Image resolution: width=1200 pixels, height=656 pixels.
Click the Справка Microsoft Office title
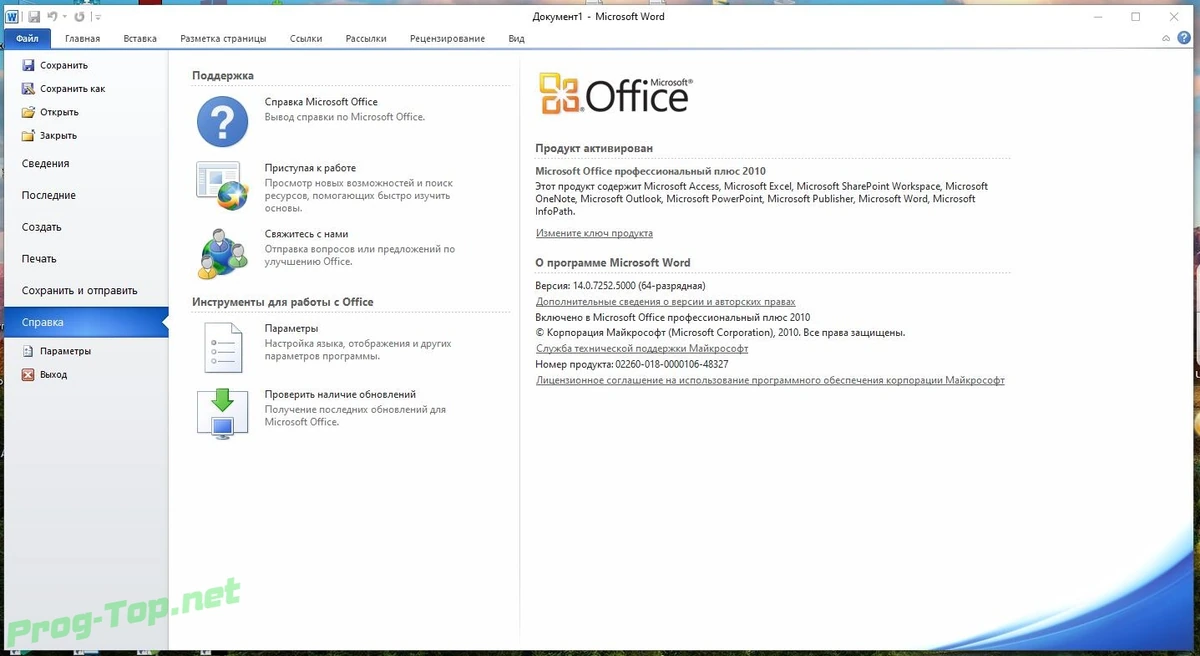321,102
